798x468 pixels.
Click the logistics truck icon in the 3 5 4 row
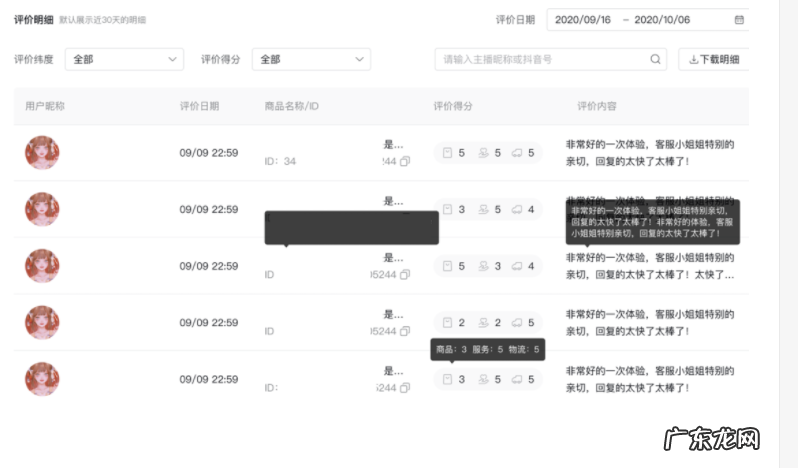coord(517,209)
